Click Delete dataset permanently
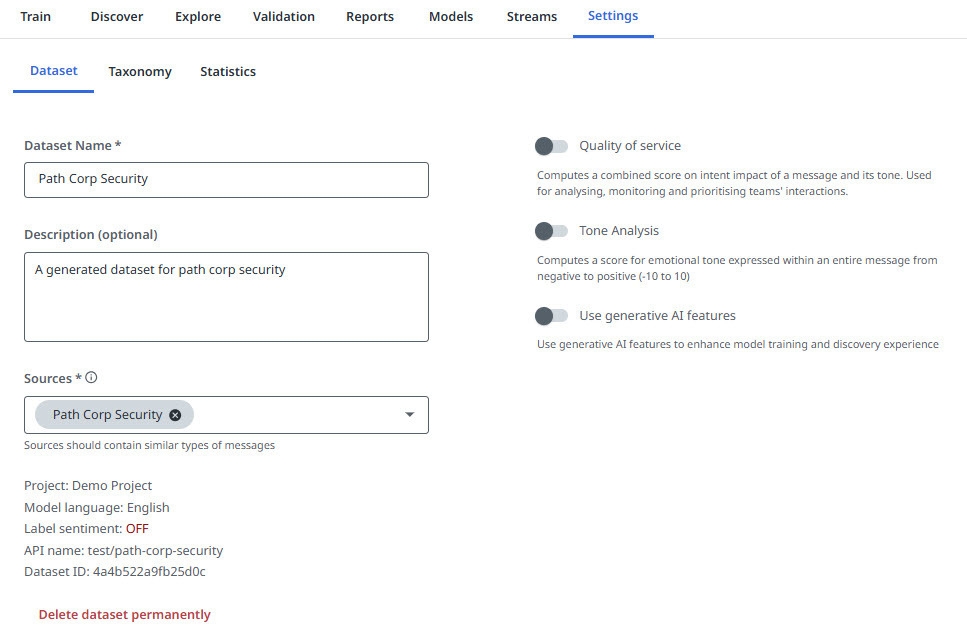 tap(125, 615)
